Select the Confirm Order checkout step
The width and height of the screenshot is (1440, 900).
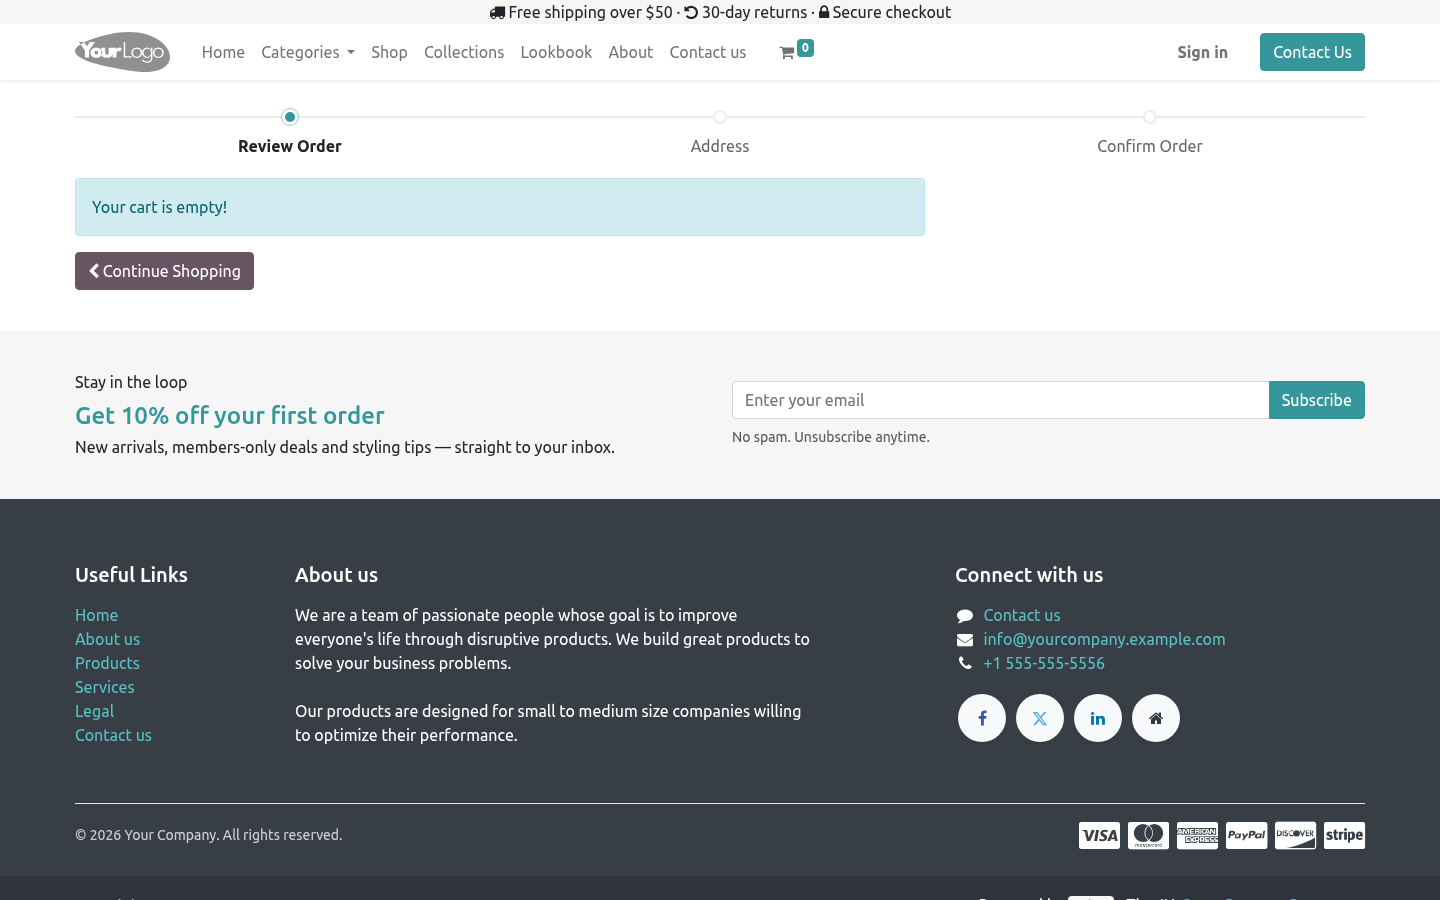pos(1150,146)
